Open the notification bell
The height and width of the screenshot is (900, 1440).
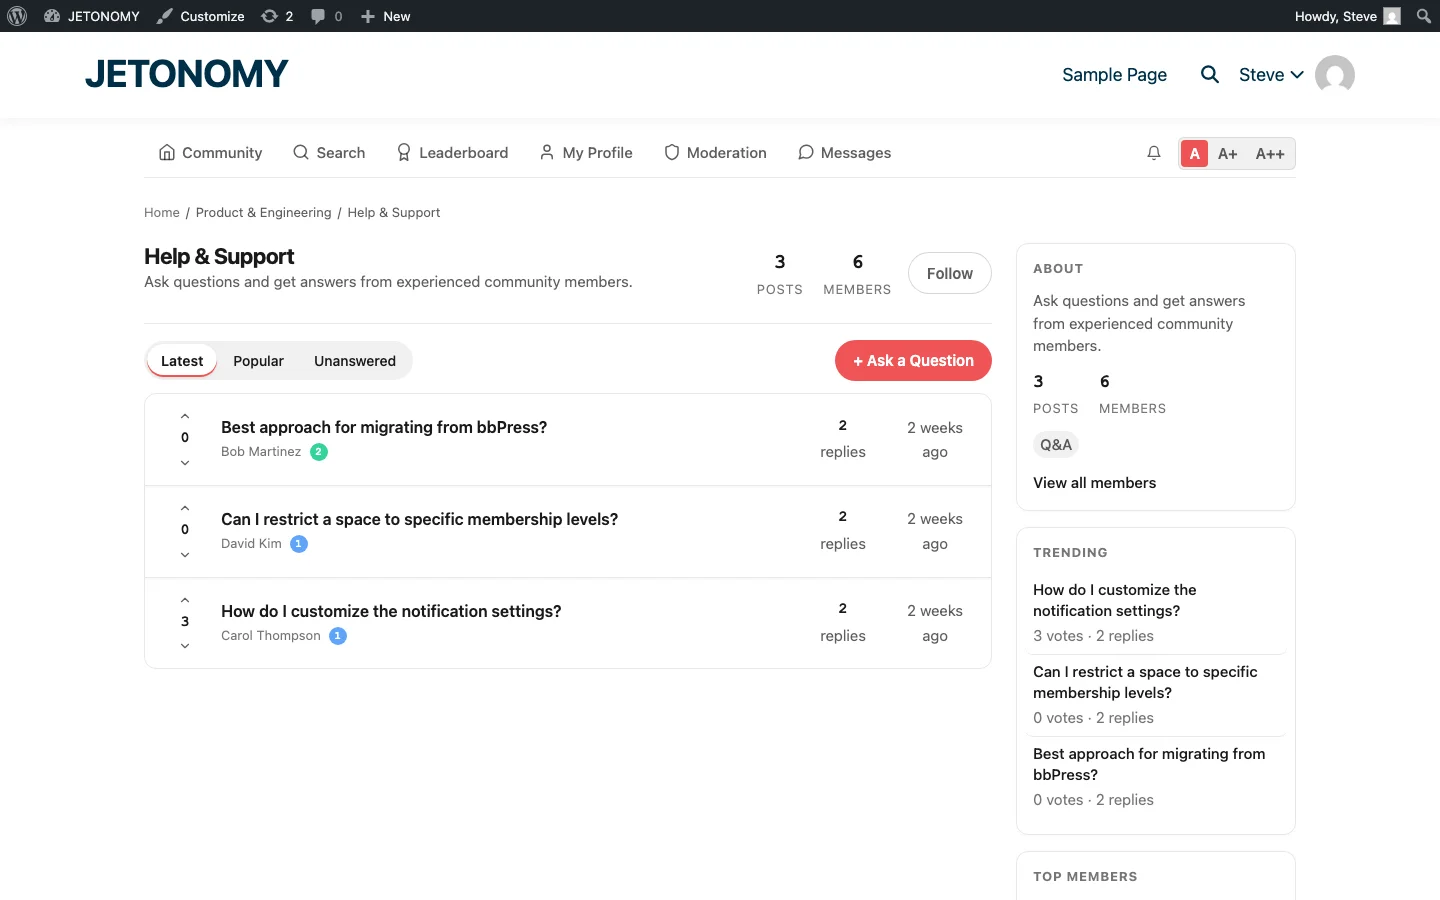[1154, 152]
